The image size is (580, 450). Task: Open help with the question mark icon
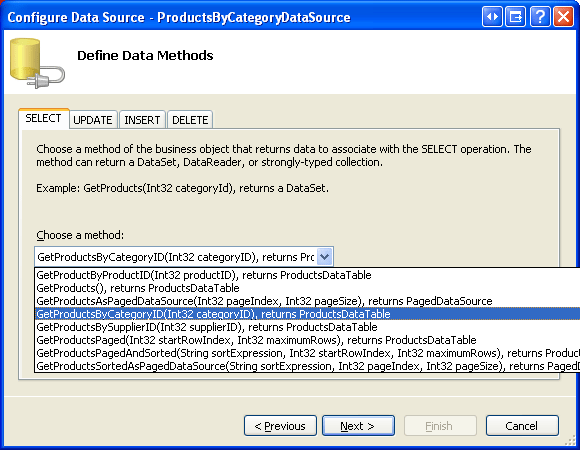click(x=540, y=17)
